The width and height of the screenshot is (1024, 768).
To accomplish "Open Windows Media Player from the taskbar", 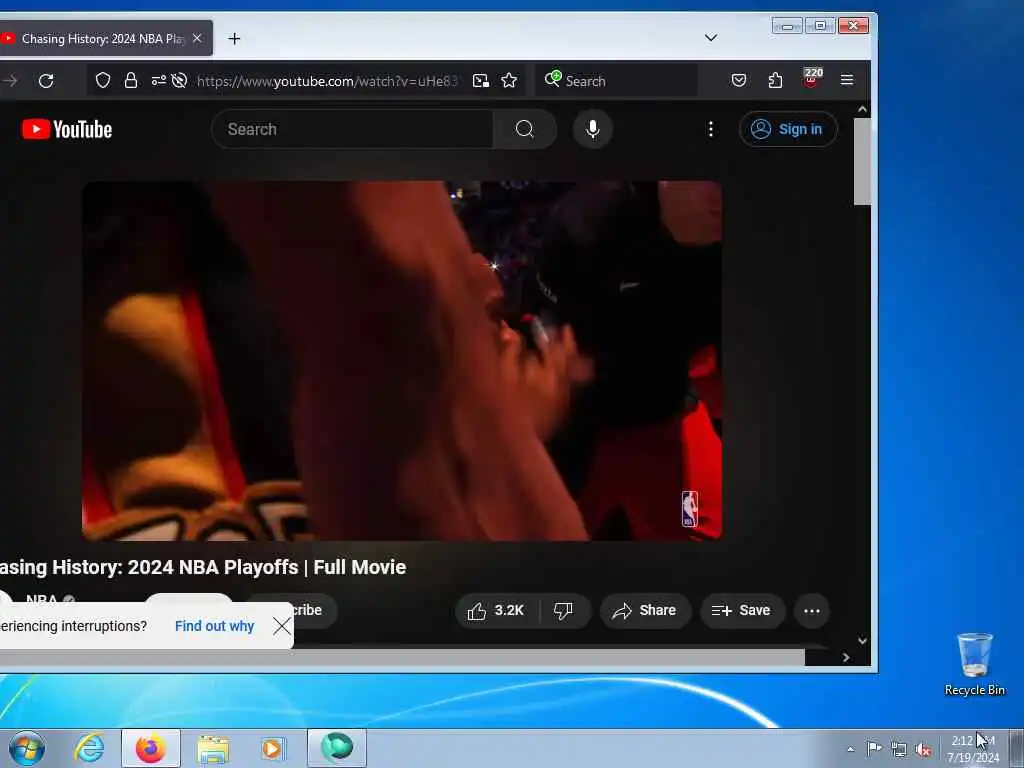I will [x=273, y=748].
